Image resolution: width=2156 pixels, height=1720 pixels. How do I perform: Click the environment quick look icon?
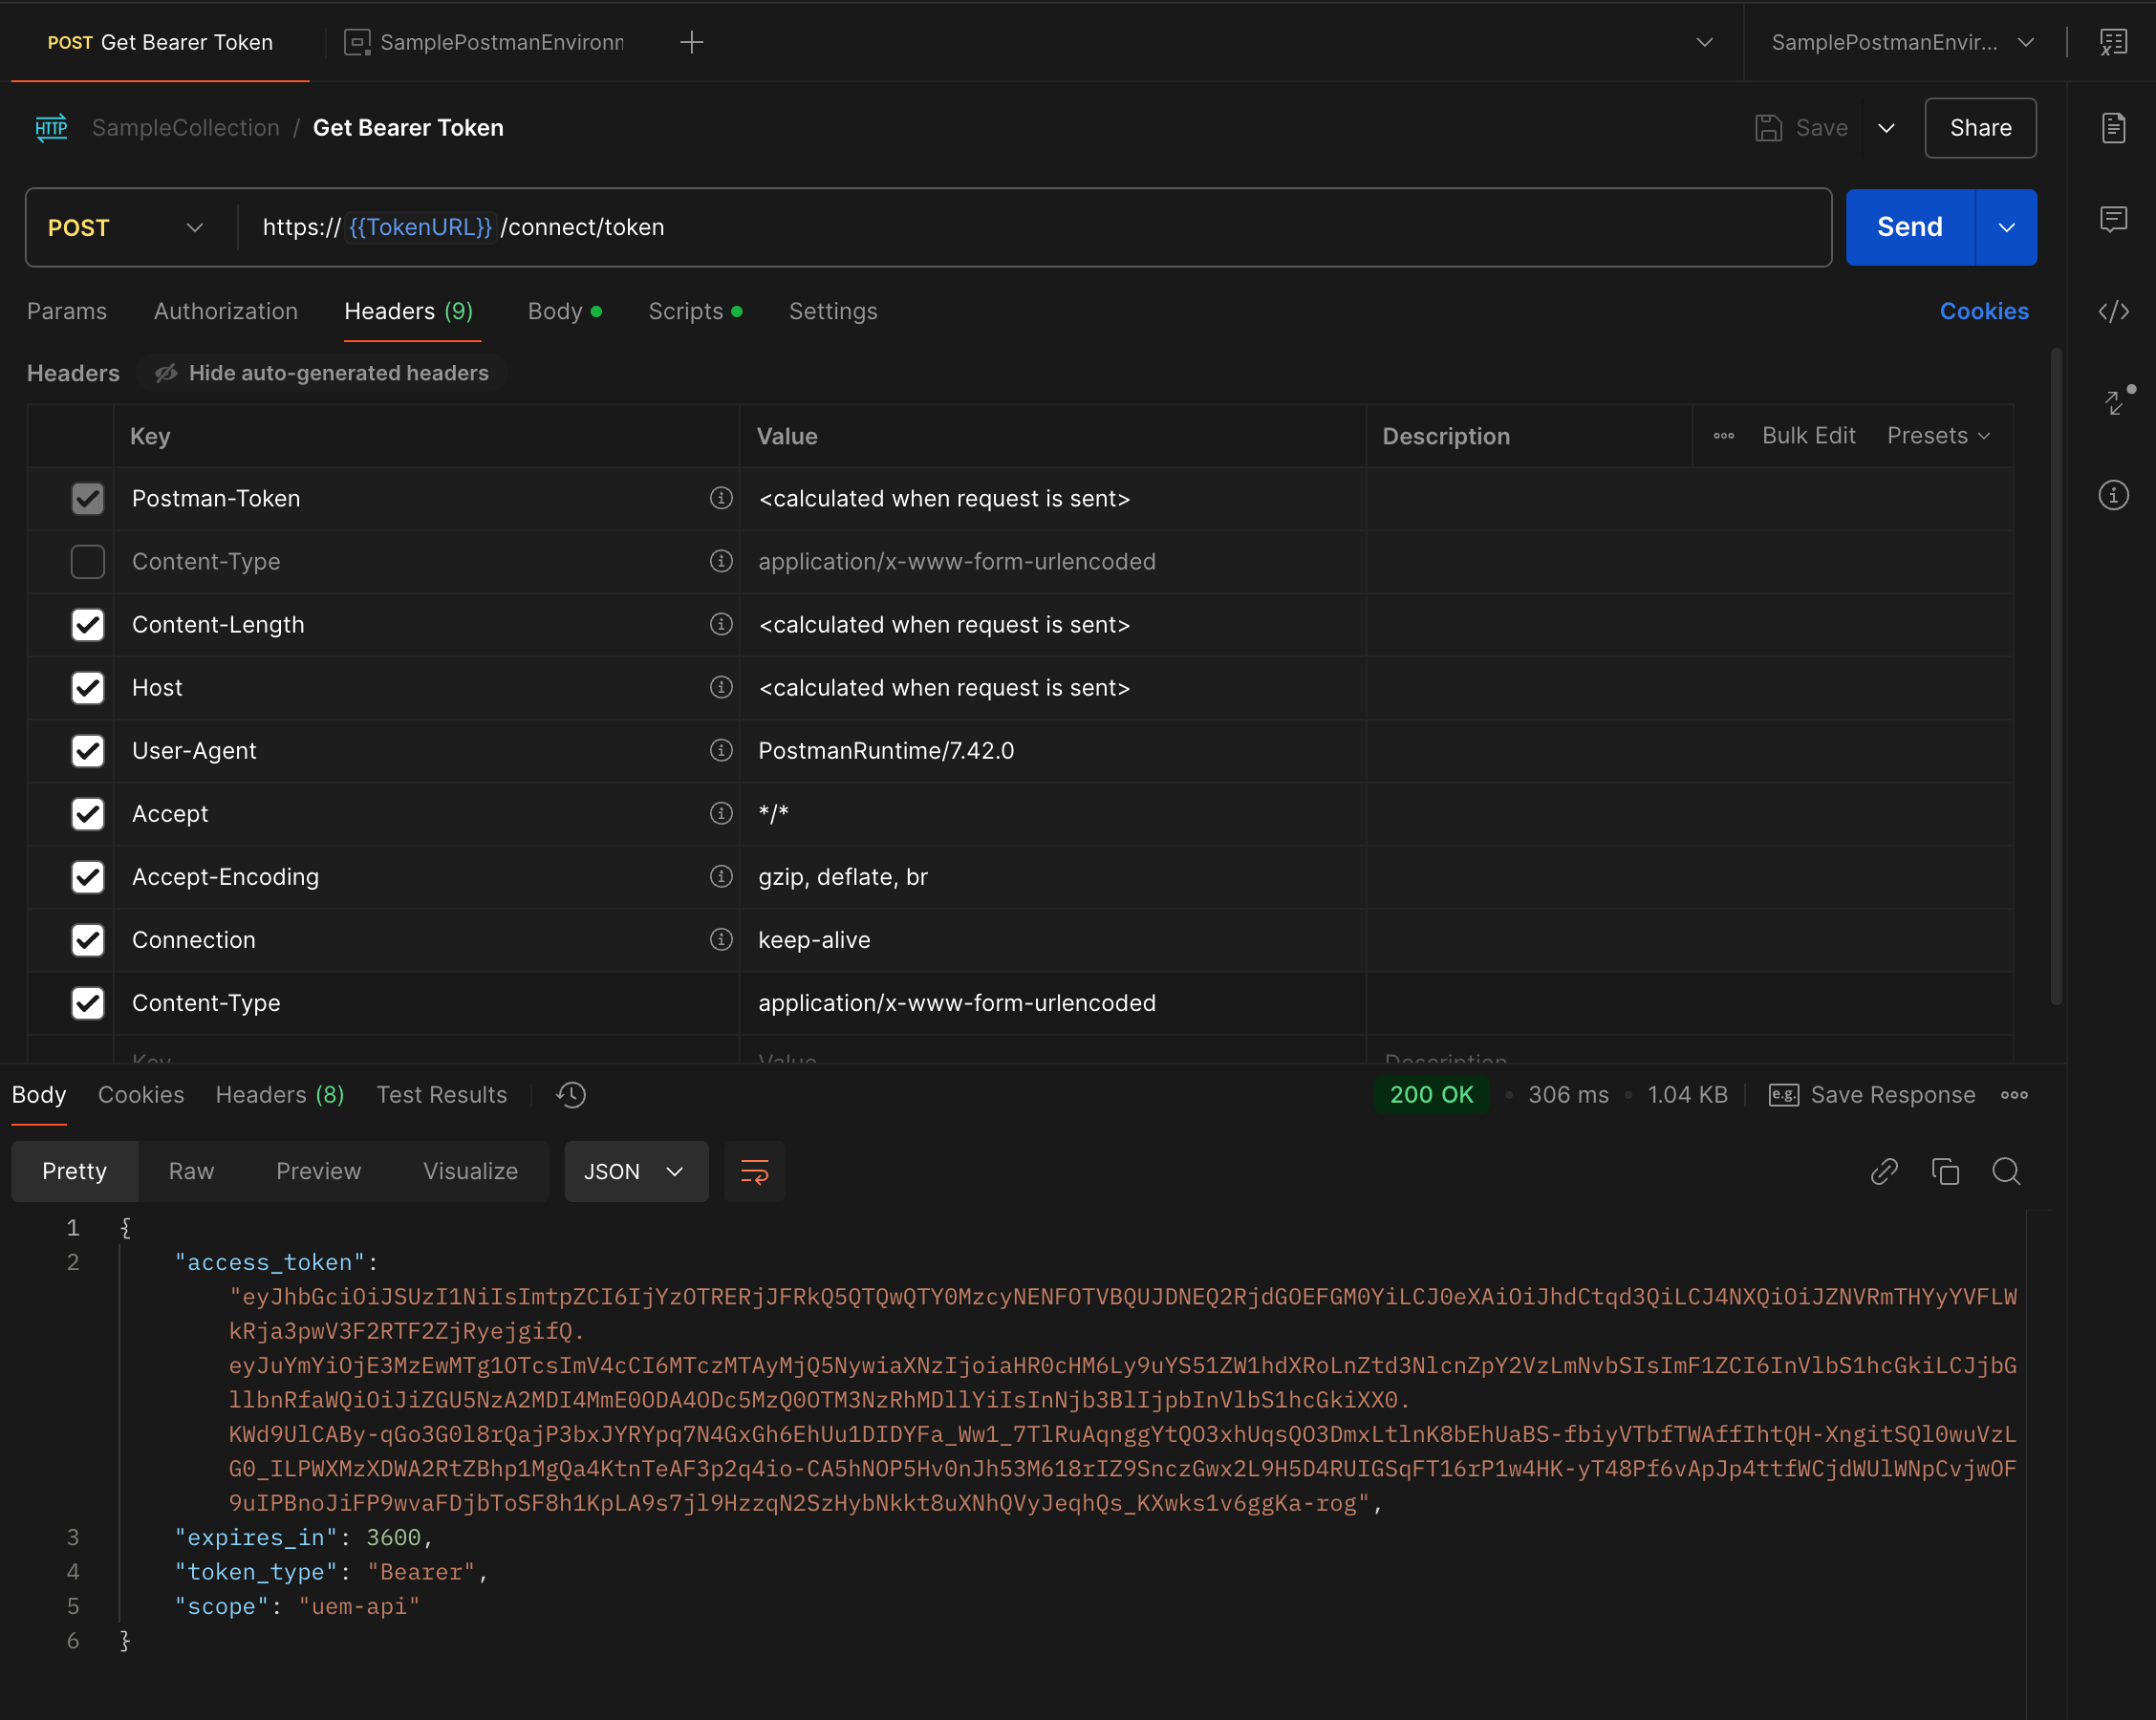coord(2113,42)
